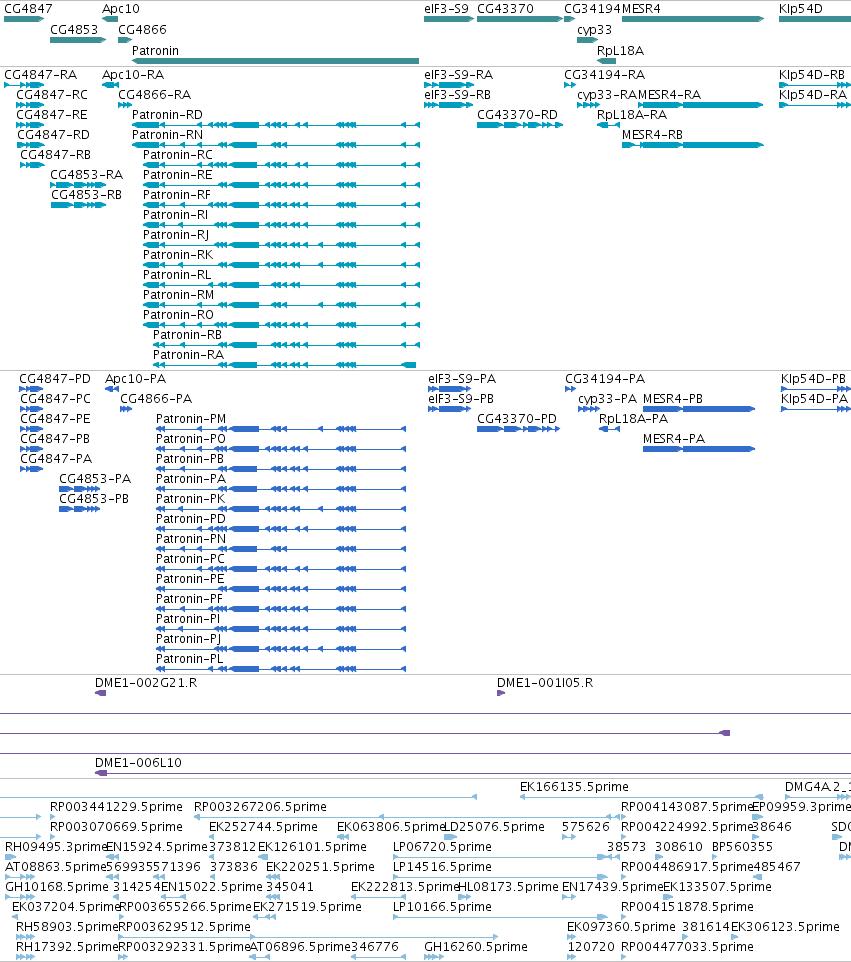
Task: Select the DME1-006L10 BAC label
Action: point(138,763)
